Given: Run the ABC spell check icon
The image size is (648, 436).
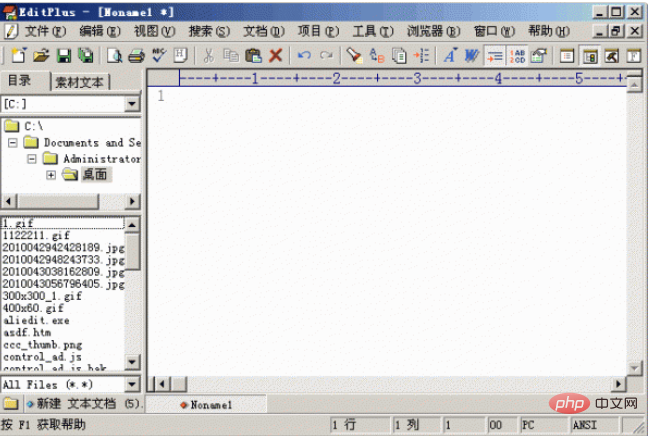Looking at the screenshot, I should point(159,55).
